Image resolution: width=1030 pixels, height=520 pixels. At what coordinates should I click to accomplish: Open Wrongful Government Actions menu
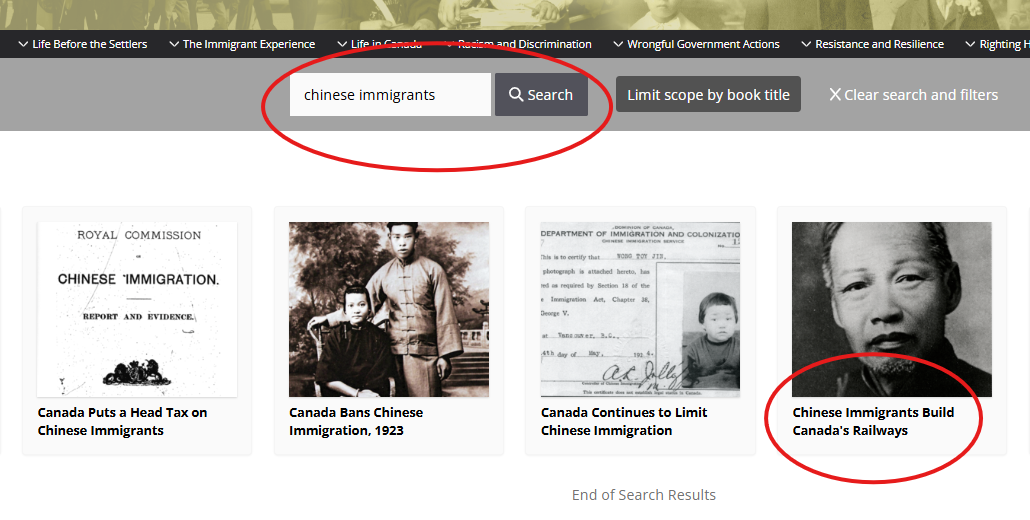click(695, 44)
